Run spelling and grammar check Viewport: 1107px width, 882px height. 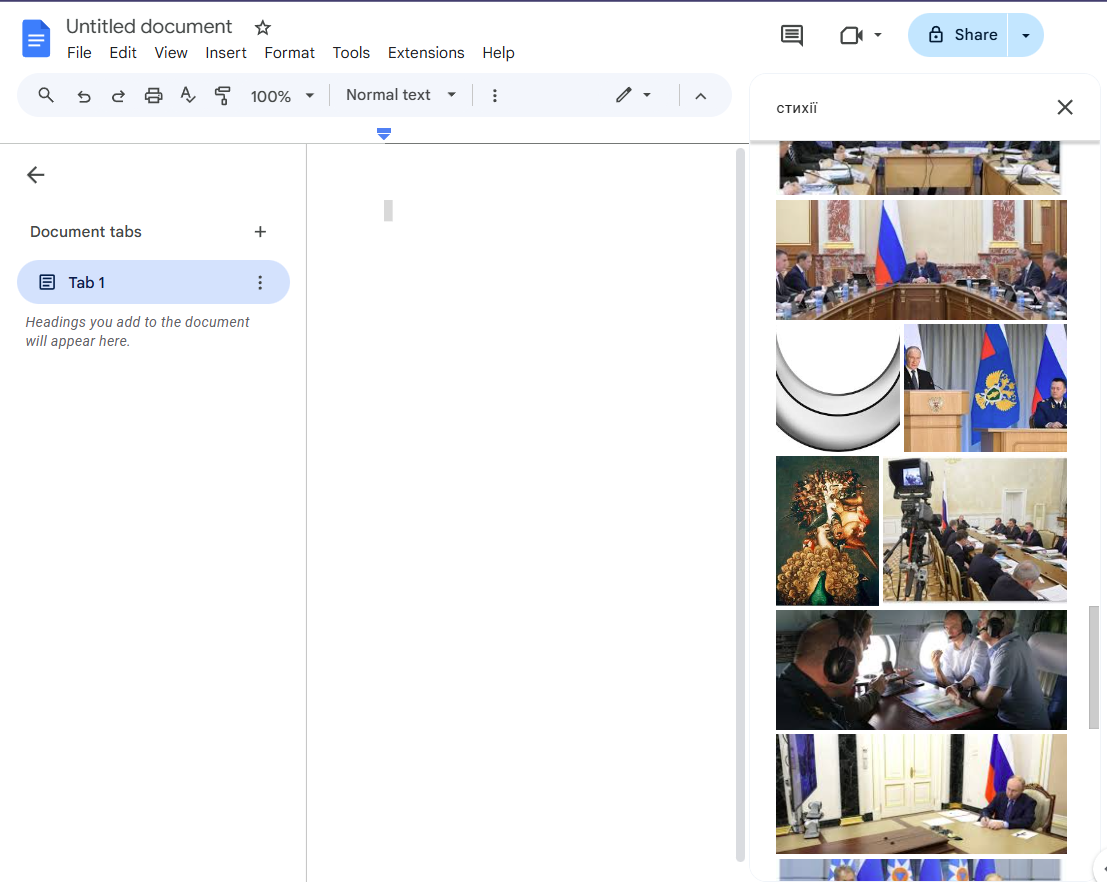(188, 95)
